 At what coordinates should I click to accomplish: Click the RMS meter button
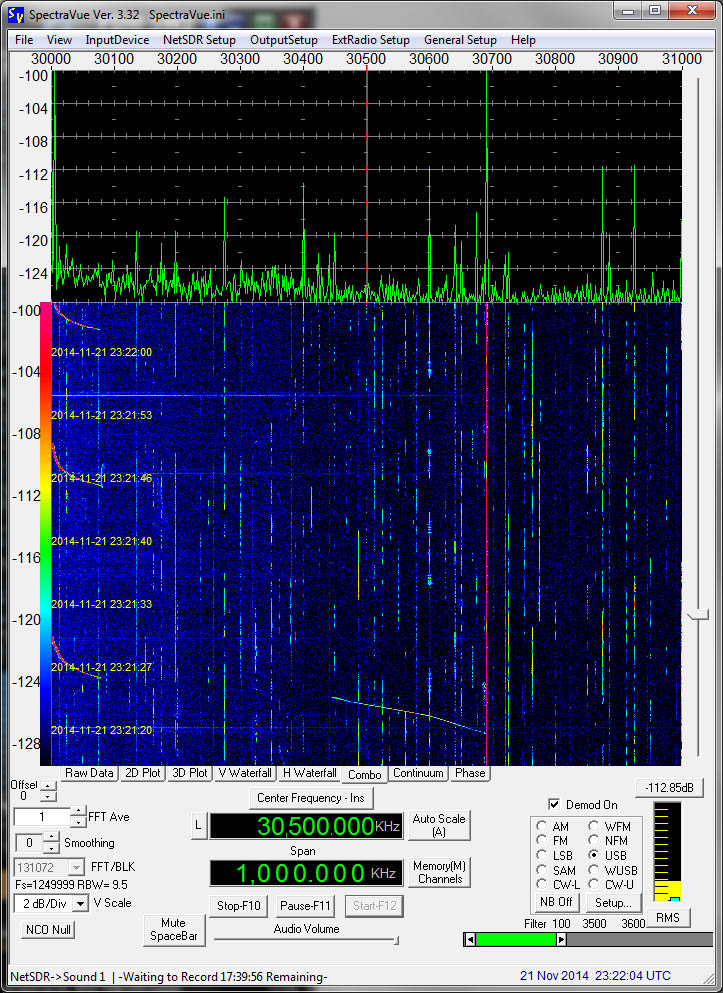point(667,917)
